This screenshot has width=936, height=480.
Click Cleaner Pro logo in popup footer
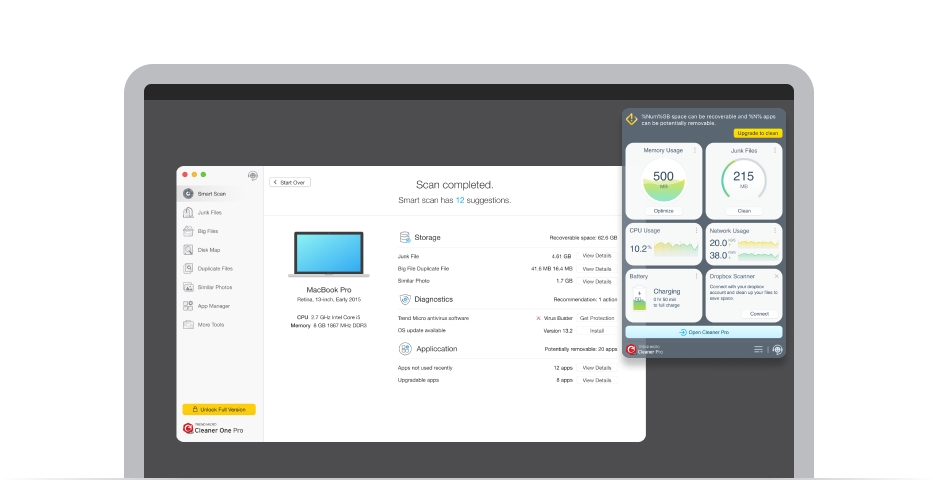[644, 349]
